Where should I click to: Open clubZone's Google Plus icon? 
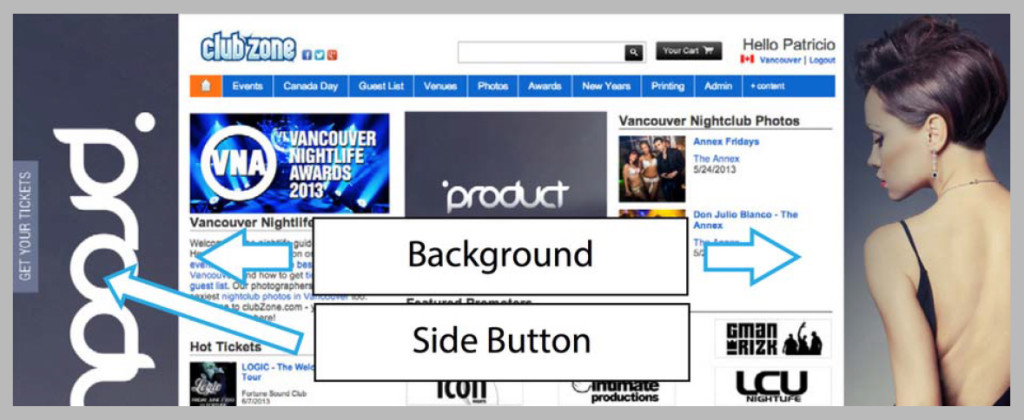332,55
